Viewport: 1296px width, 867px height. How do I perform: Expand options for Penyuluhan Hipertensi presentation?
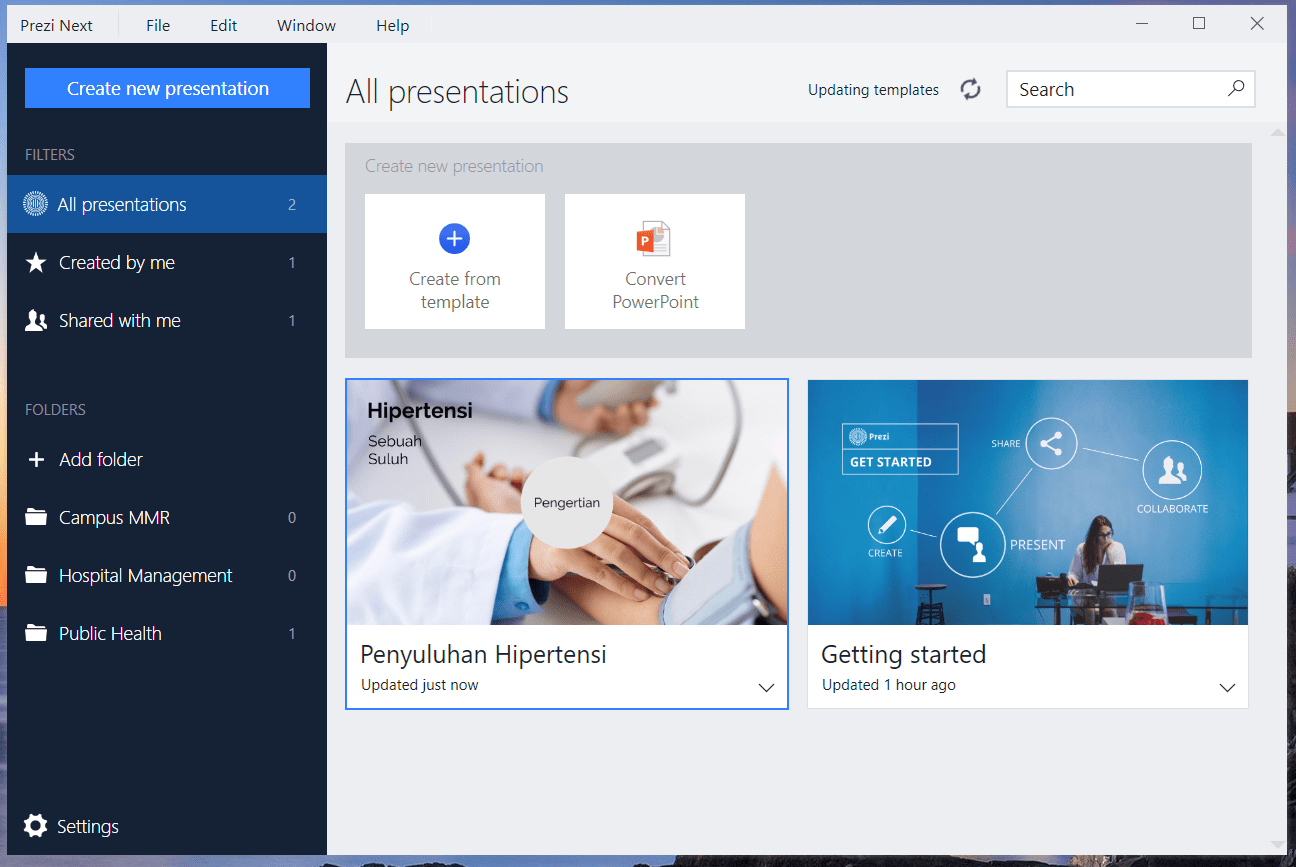tap(766, 688)
